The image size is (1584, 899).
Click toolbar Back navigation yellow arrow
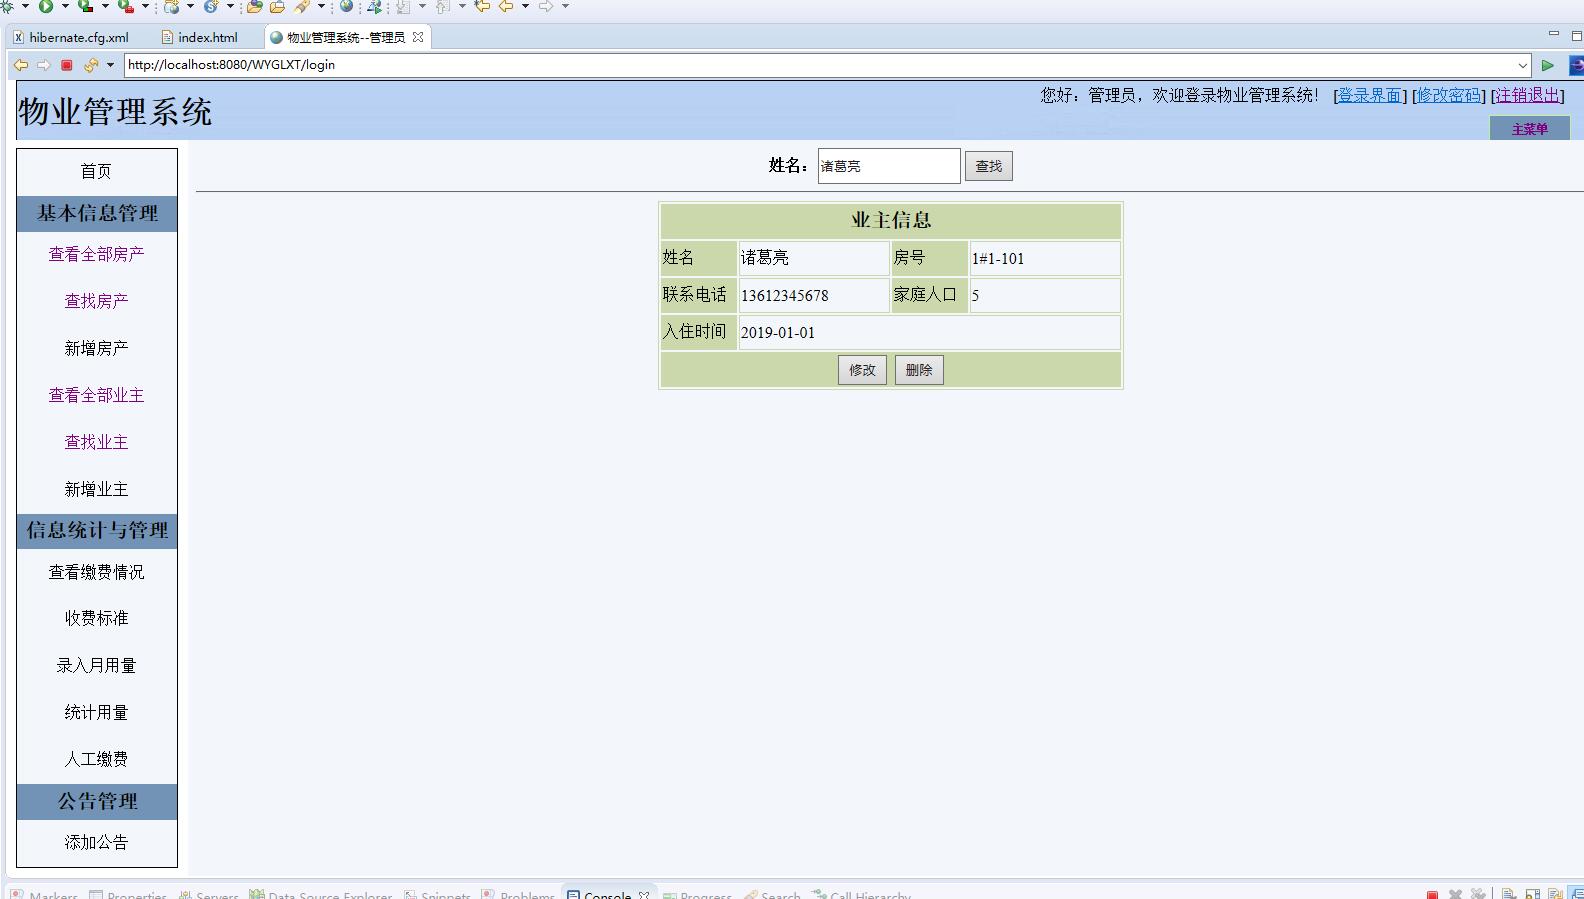point(506,6)
